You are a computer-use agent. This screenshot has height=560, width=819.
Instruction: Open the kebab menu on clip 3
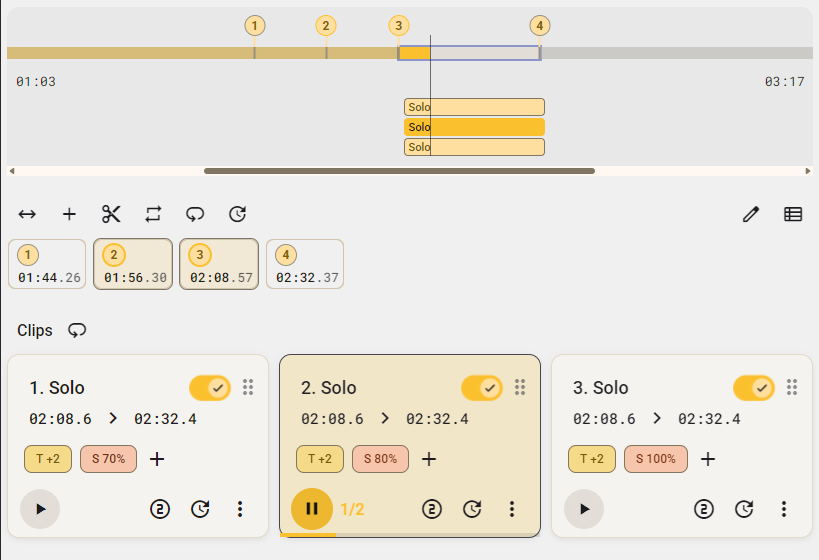pos(784,509)
